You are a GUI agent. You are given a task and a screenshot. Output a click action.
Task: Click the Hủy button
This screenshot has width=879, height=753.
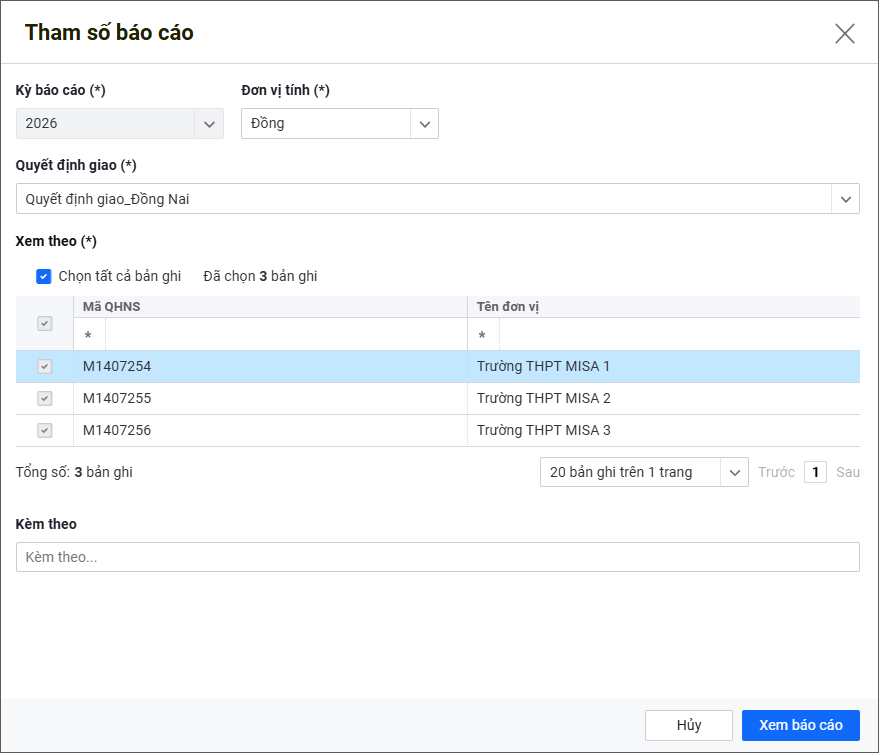pos(689,725)
